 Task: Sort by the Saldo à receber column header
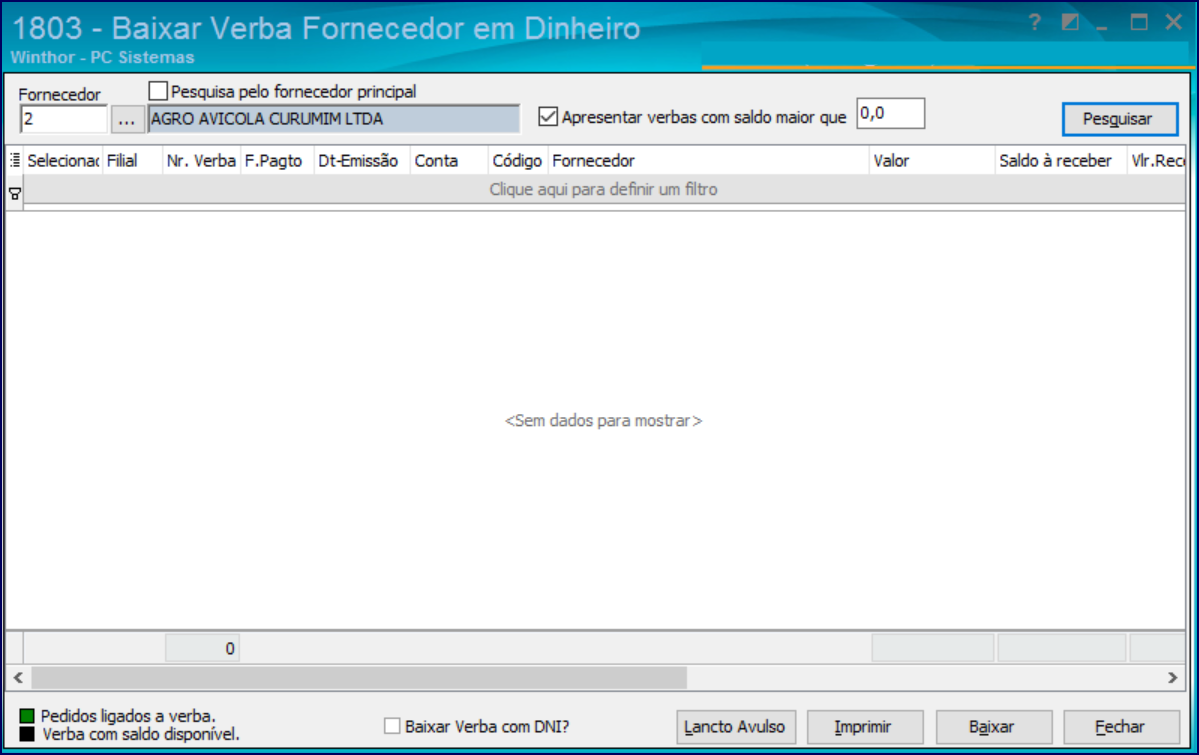point(1061,161)
